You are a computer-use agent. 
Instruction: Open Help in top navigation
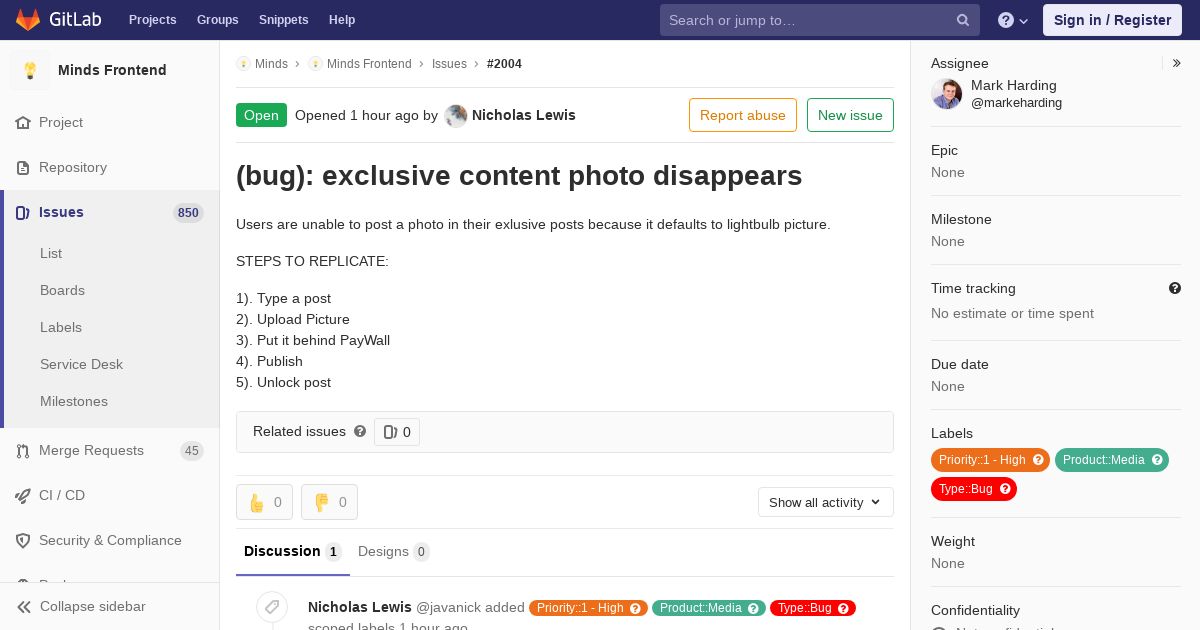pyautogui.click(x=342, y=20)
